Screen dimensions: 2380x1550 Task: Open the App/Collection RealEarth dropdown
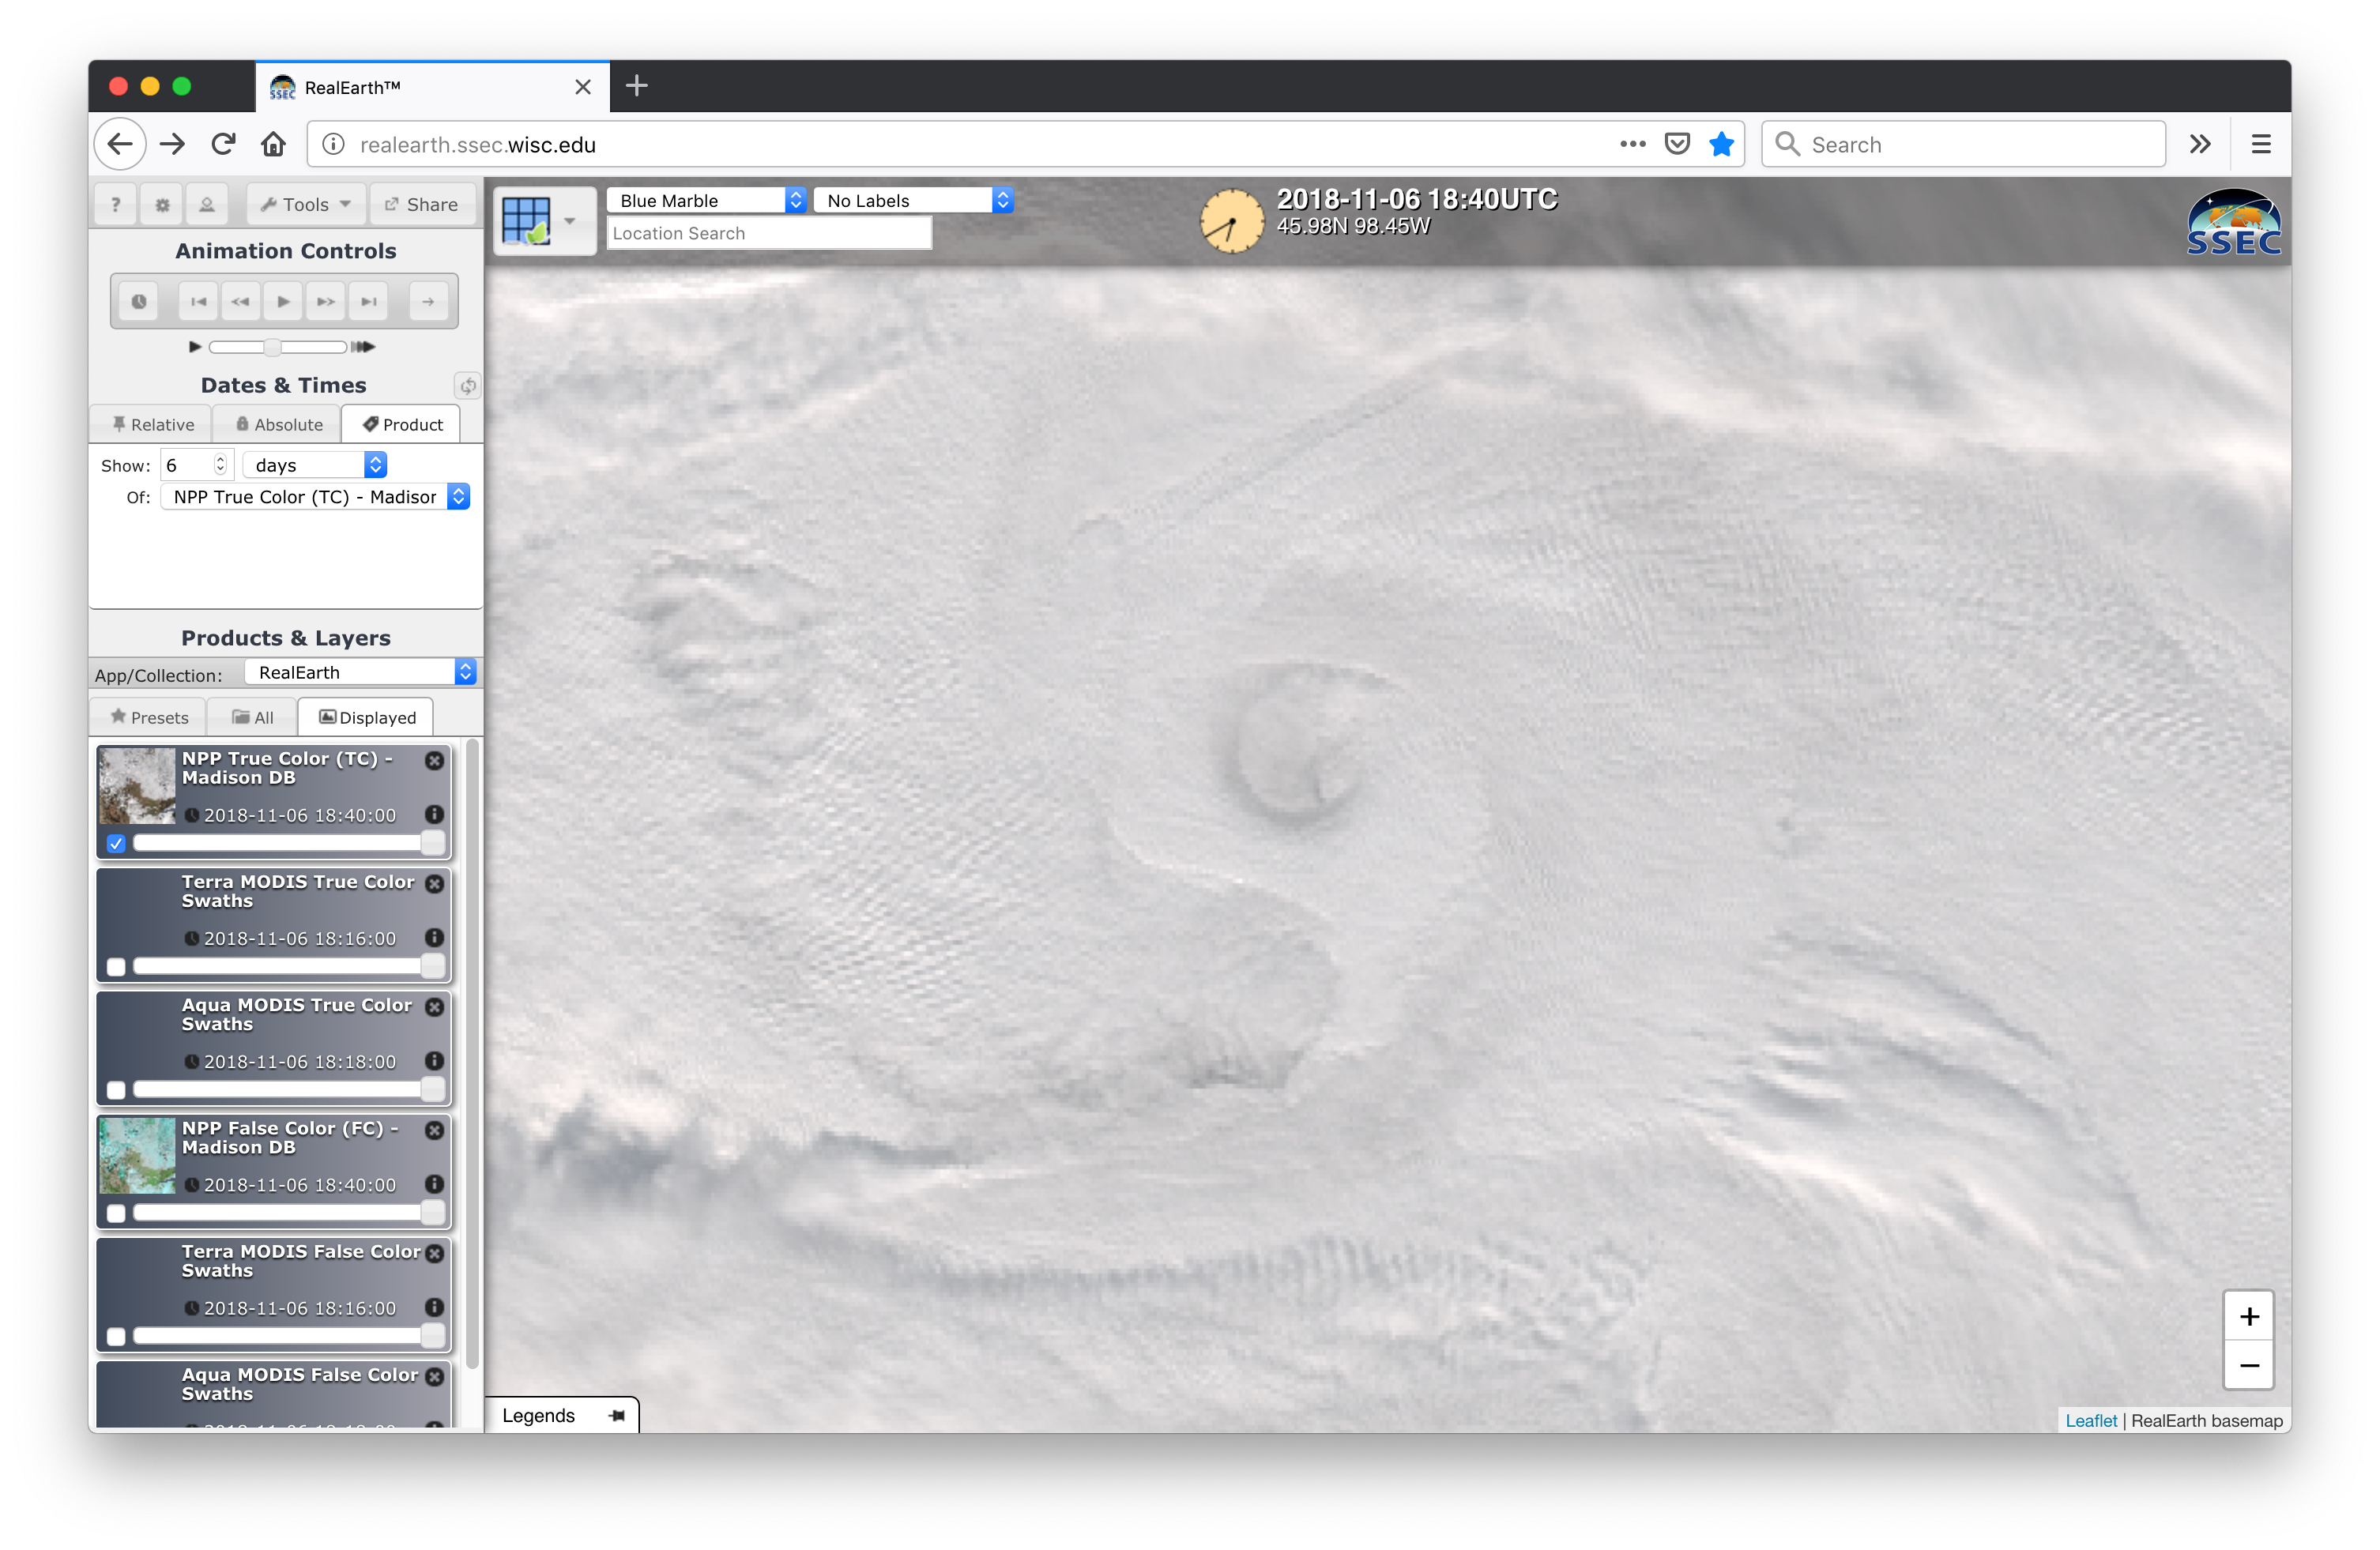tap(361, 672)
